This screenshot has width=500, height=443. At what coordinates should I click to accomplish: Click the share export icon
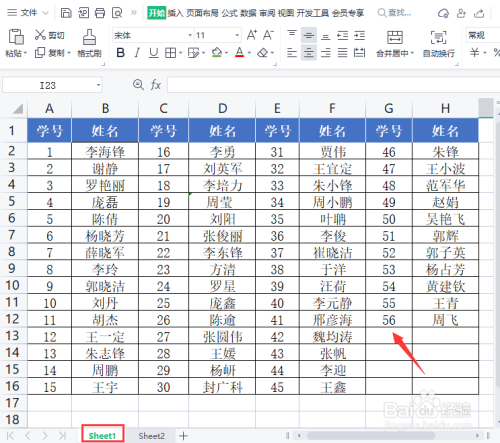tap(479, 13)
